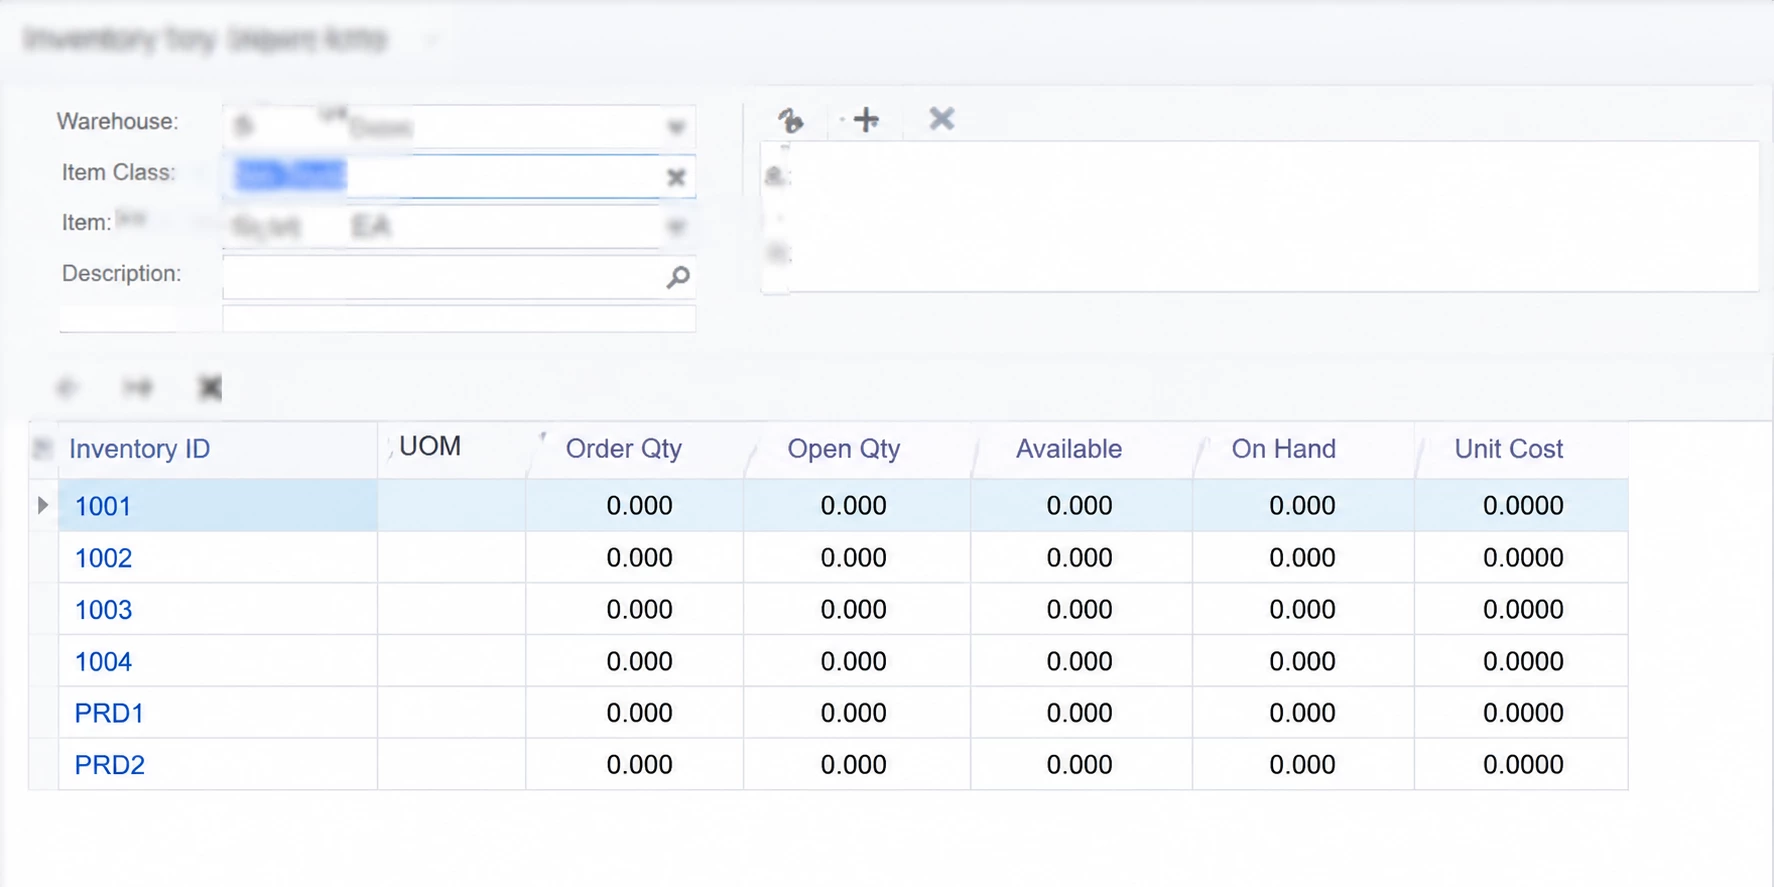Select the Open Qty 0.000 cell for 1001
This screenshot has width=1774, height=887.
click(857, 505)
